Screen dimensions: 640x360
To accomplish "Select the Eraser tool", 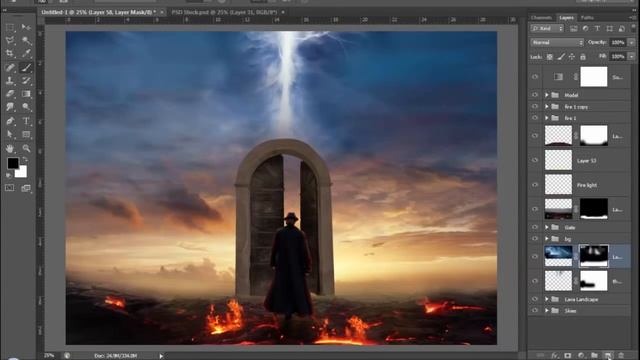I will pyautogui.click(x=10, y=94).
